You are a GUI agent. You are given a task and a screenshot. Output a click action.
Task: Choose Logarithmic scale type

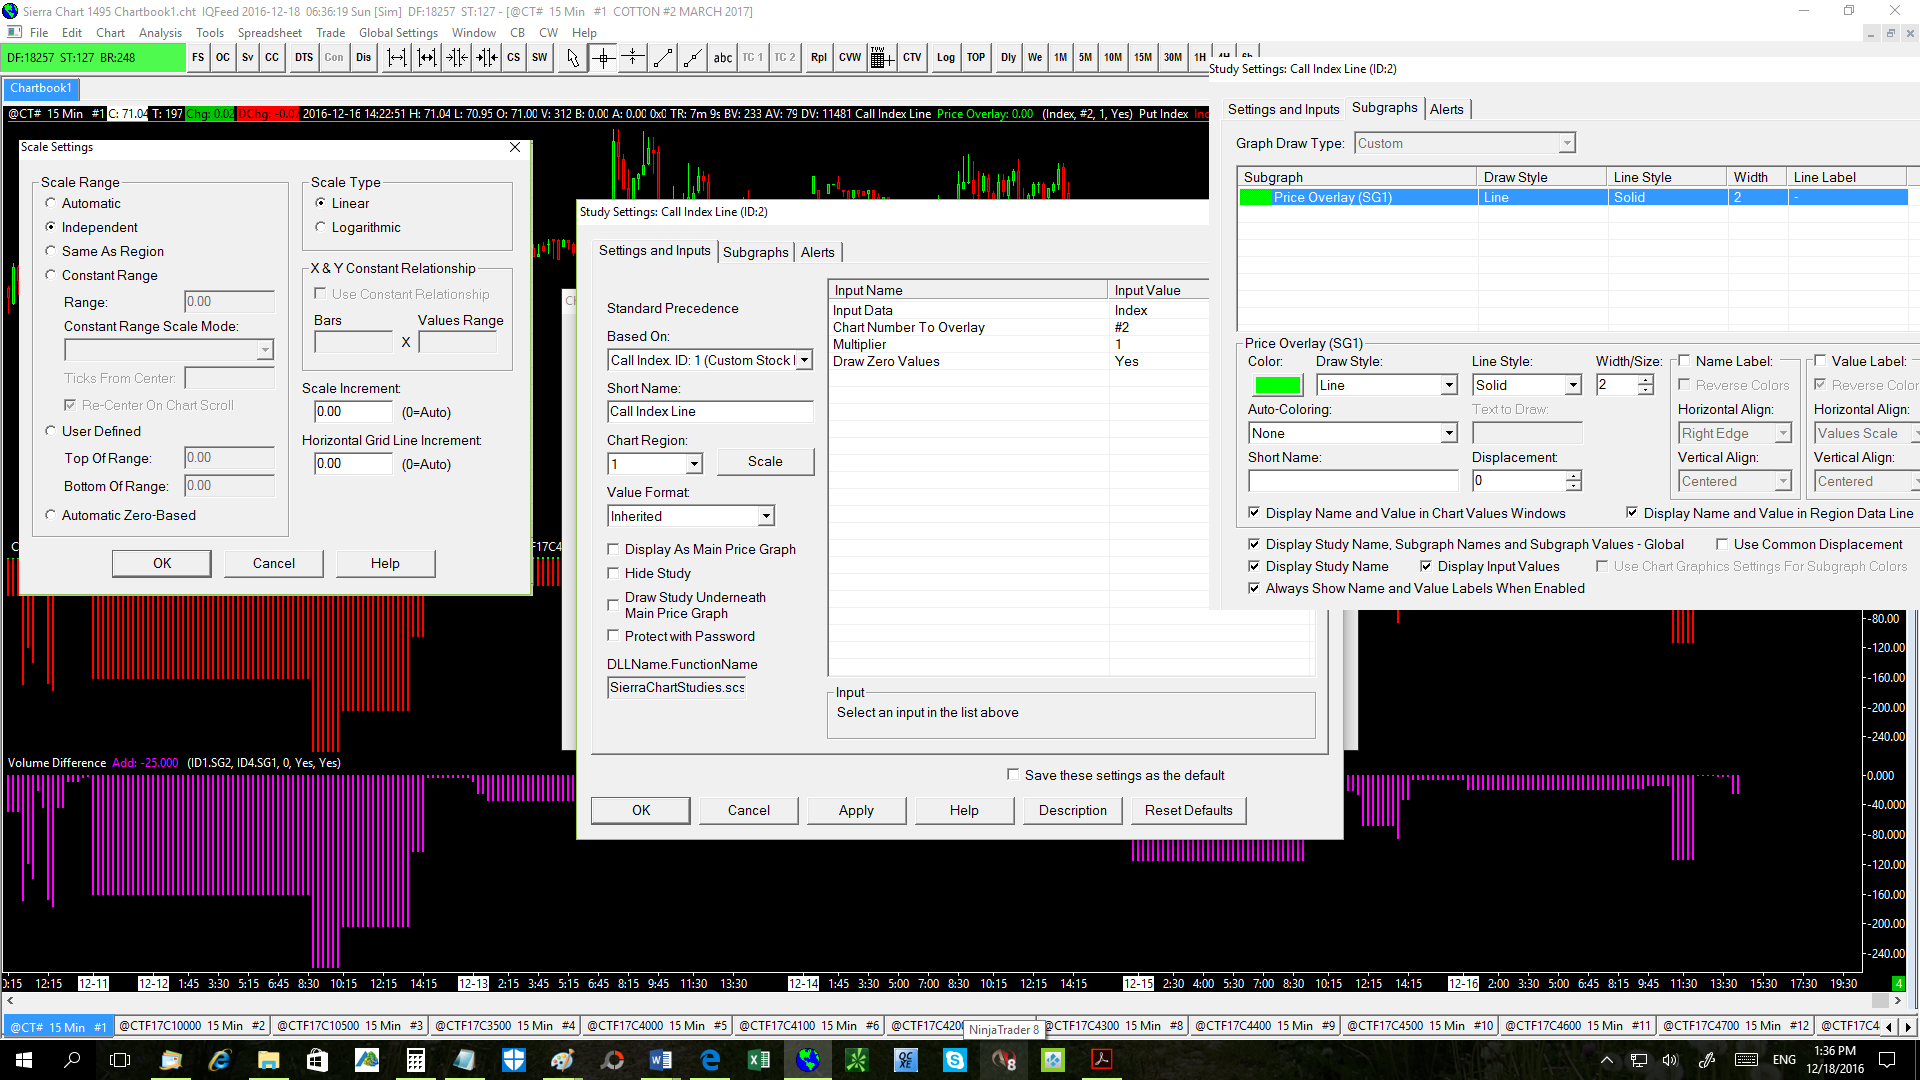tap(321, 227)
